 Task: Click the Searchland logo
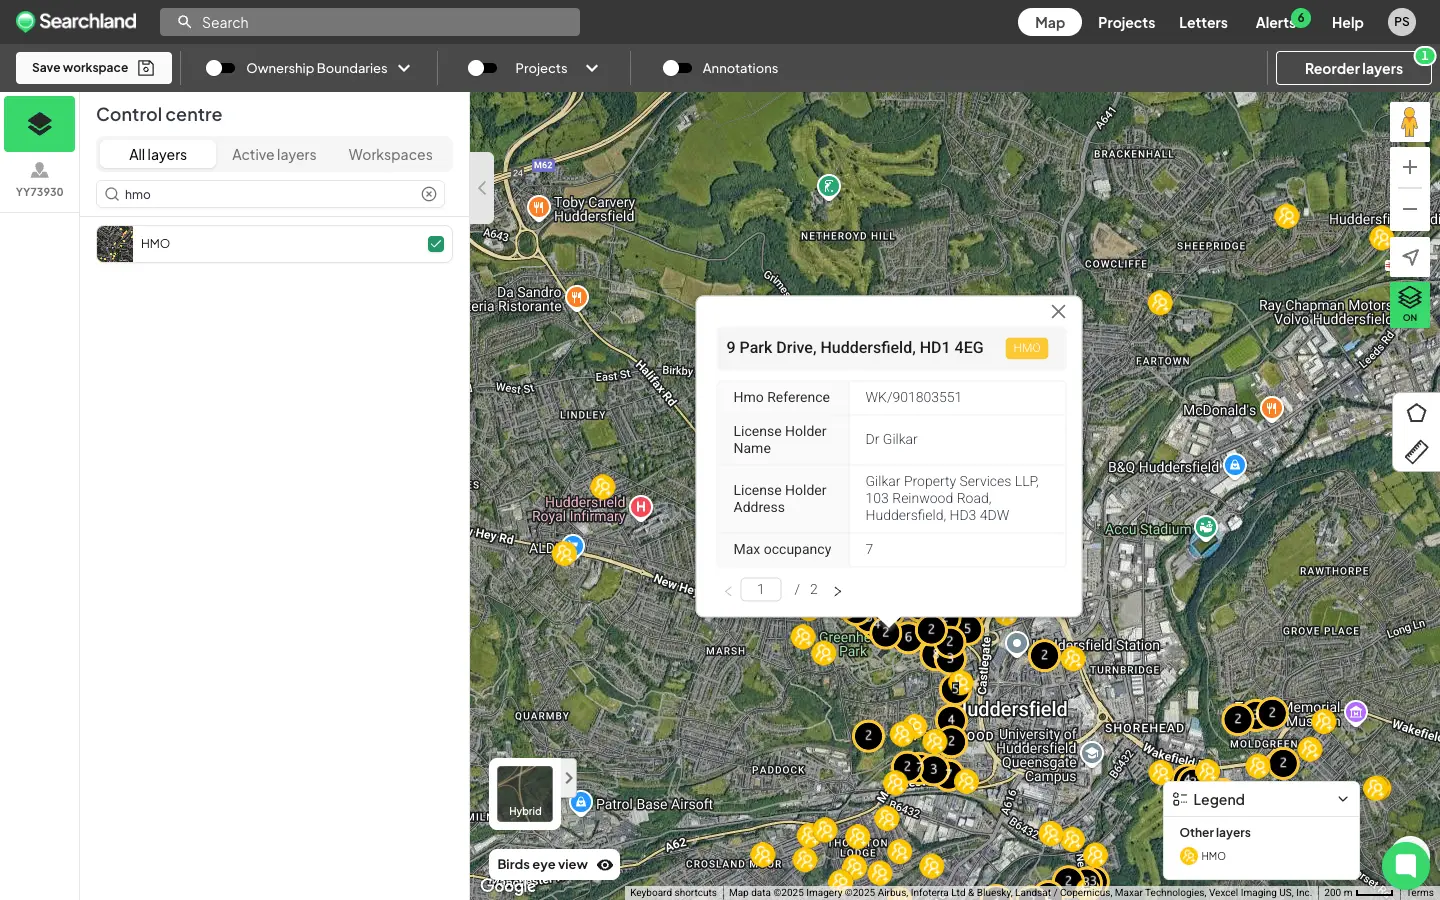(76, 21)
